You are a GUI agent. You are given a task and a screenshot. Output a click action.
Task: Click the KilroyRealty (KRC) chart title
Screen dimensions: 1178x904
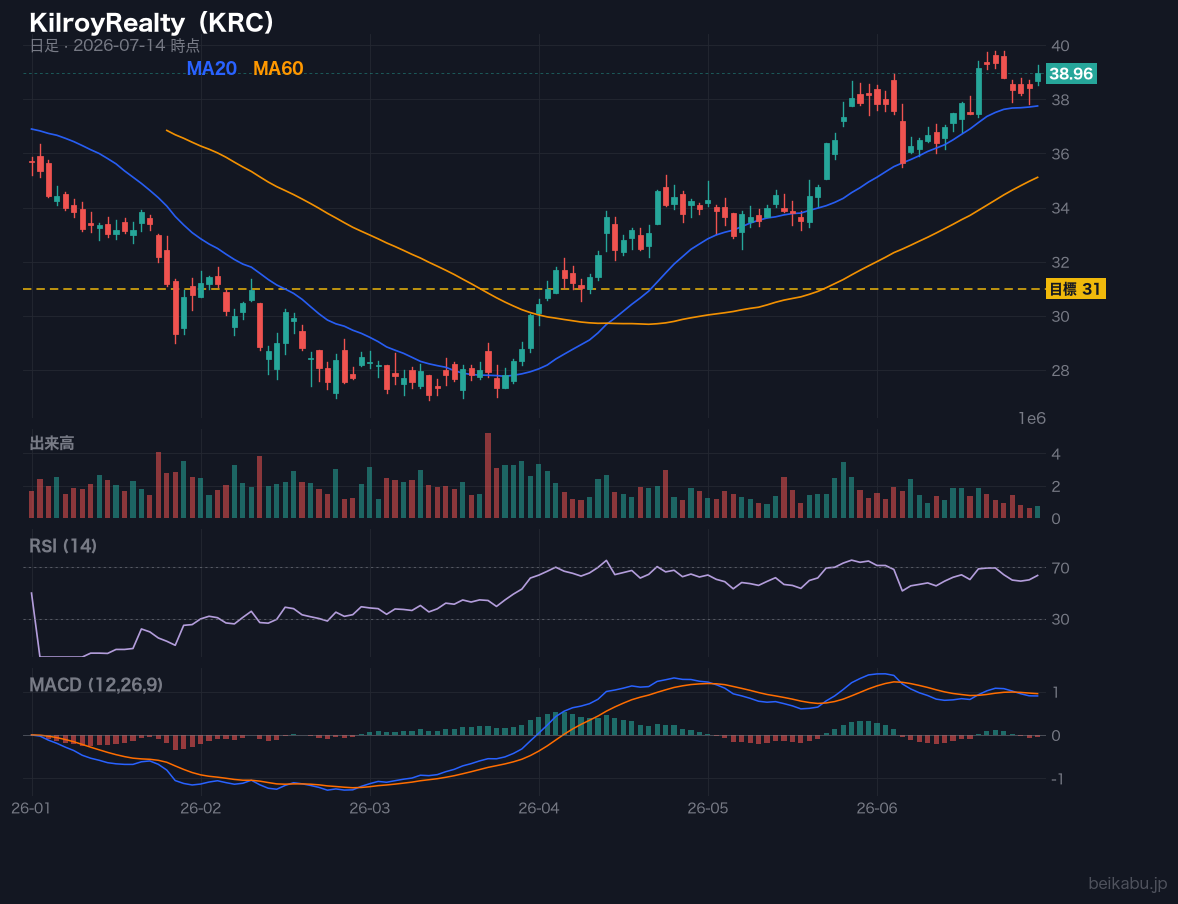tap(152, 23)
